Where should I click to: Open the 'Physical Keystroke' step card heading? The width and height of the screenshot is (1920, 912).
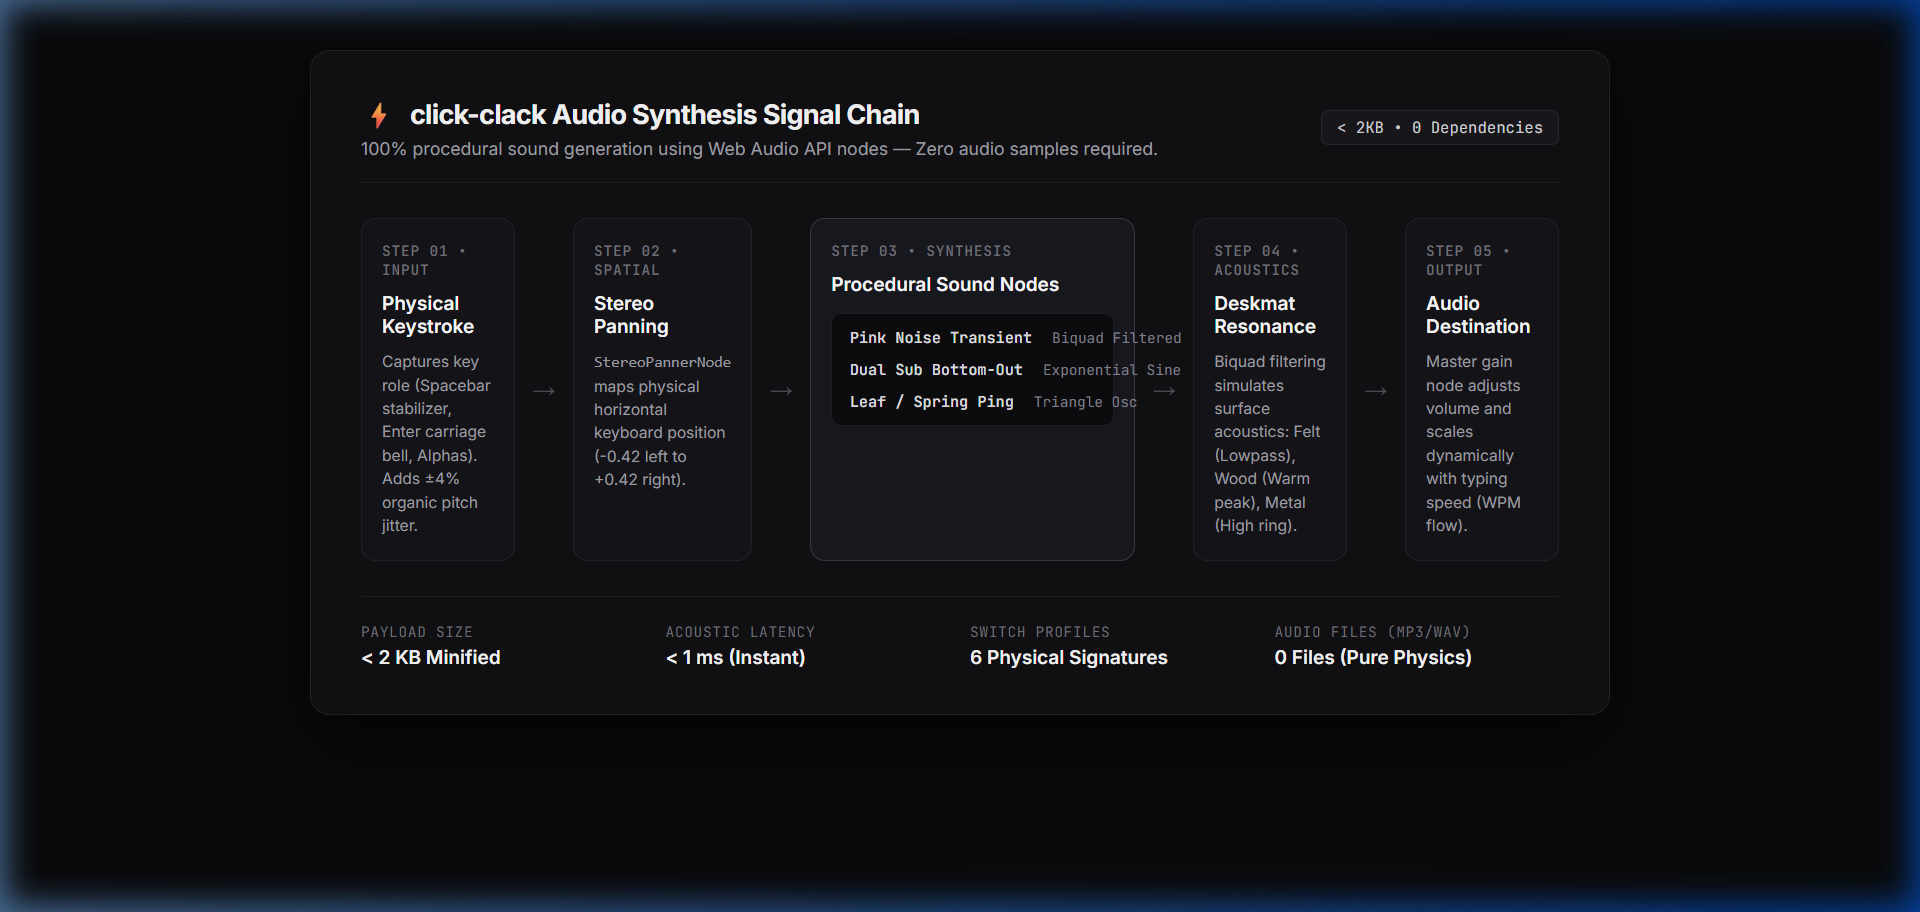[428, 315]
